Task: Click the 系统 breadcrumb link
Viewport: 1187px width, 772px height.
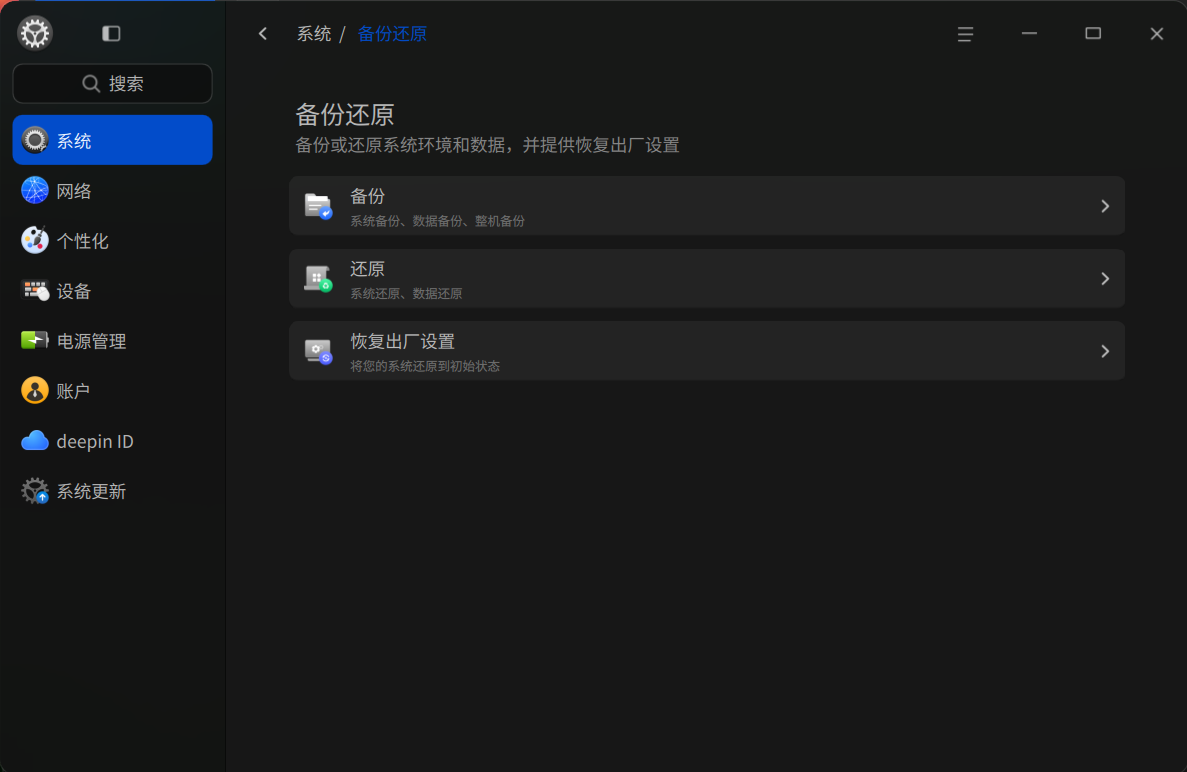Action: coord(314,34)
